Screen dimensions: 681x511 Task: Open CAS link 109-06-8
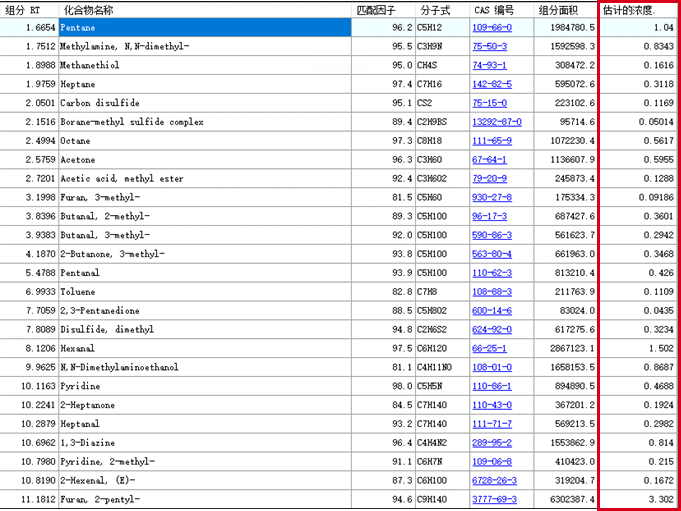(x=492, y=462)
